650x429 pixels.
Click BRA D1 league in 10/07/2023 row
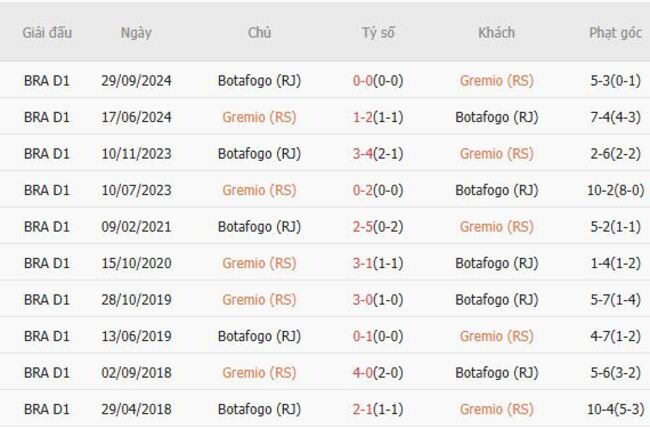point(47,190)
